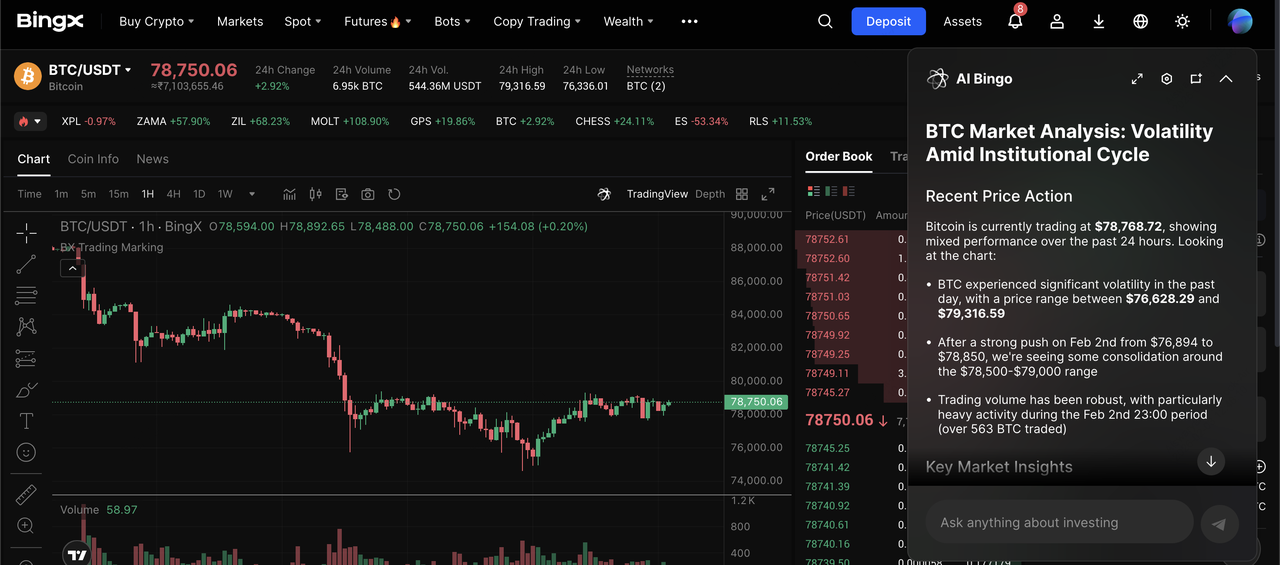This screenshot has height=565, width=1280.
Task: Select the text annotation tool
Action: [x=26, y=421]
